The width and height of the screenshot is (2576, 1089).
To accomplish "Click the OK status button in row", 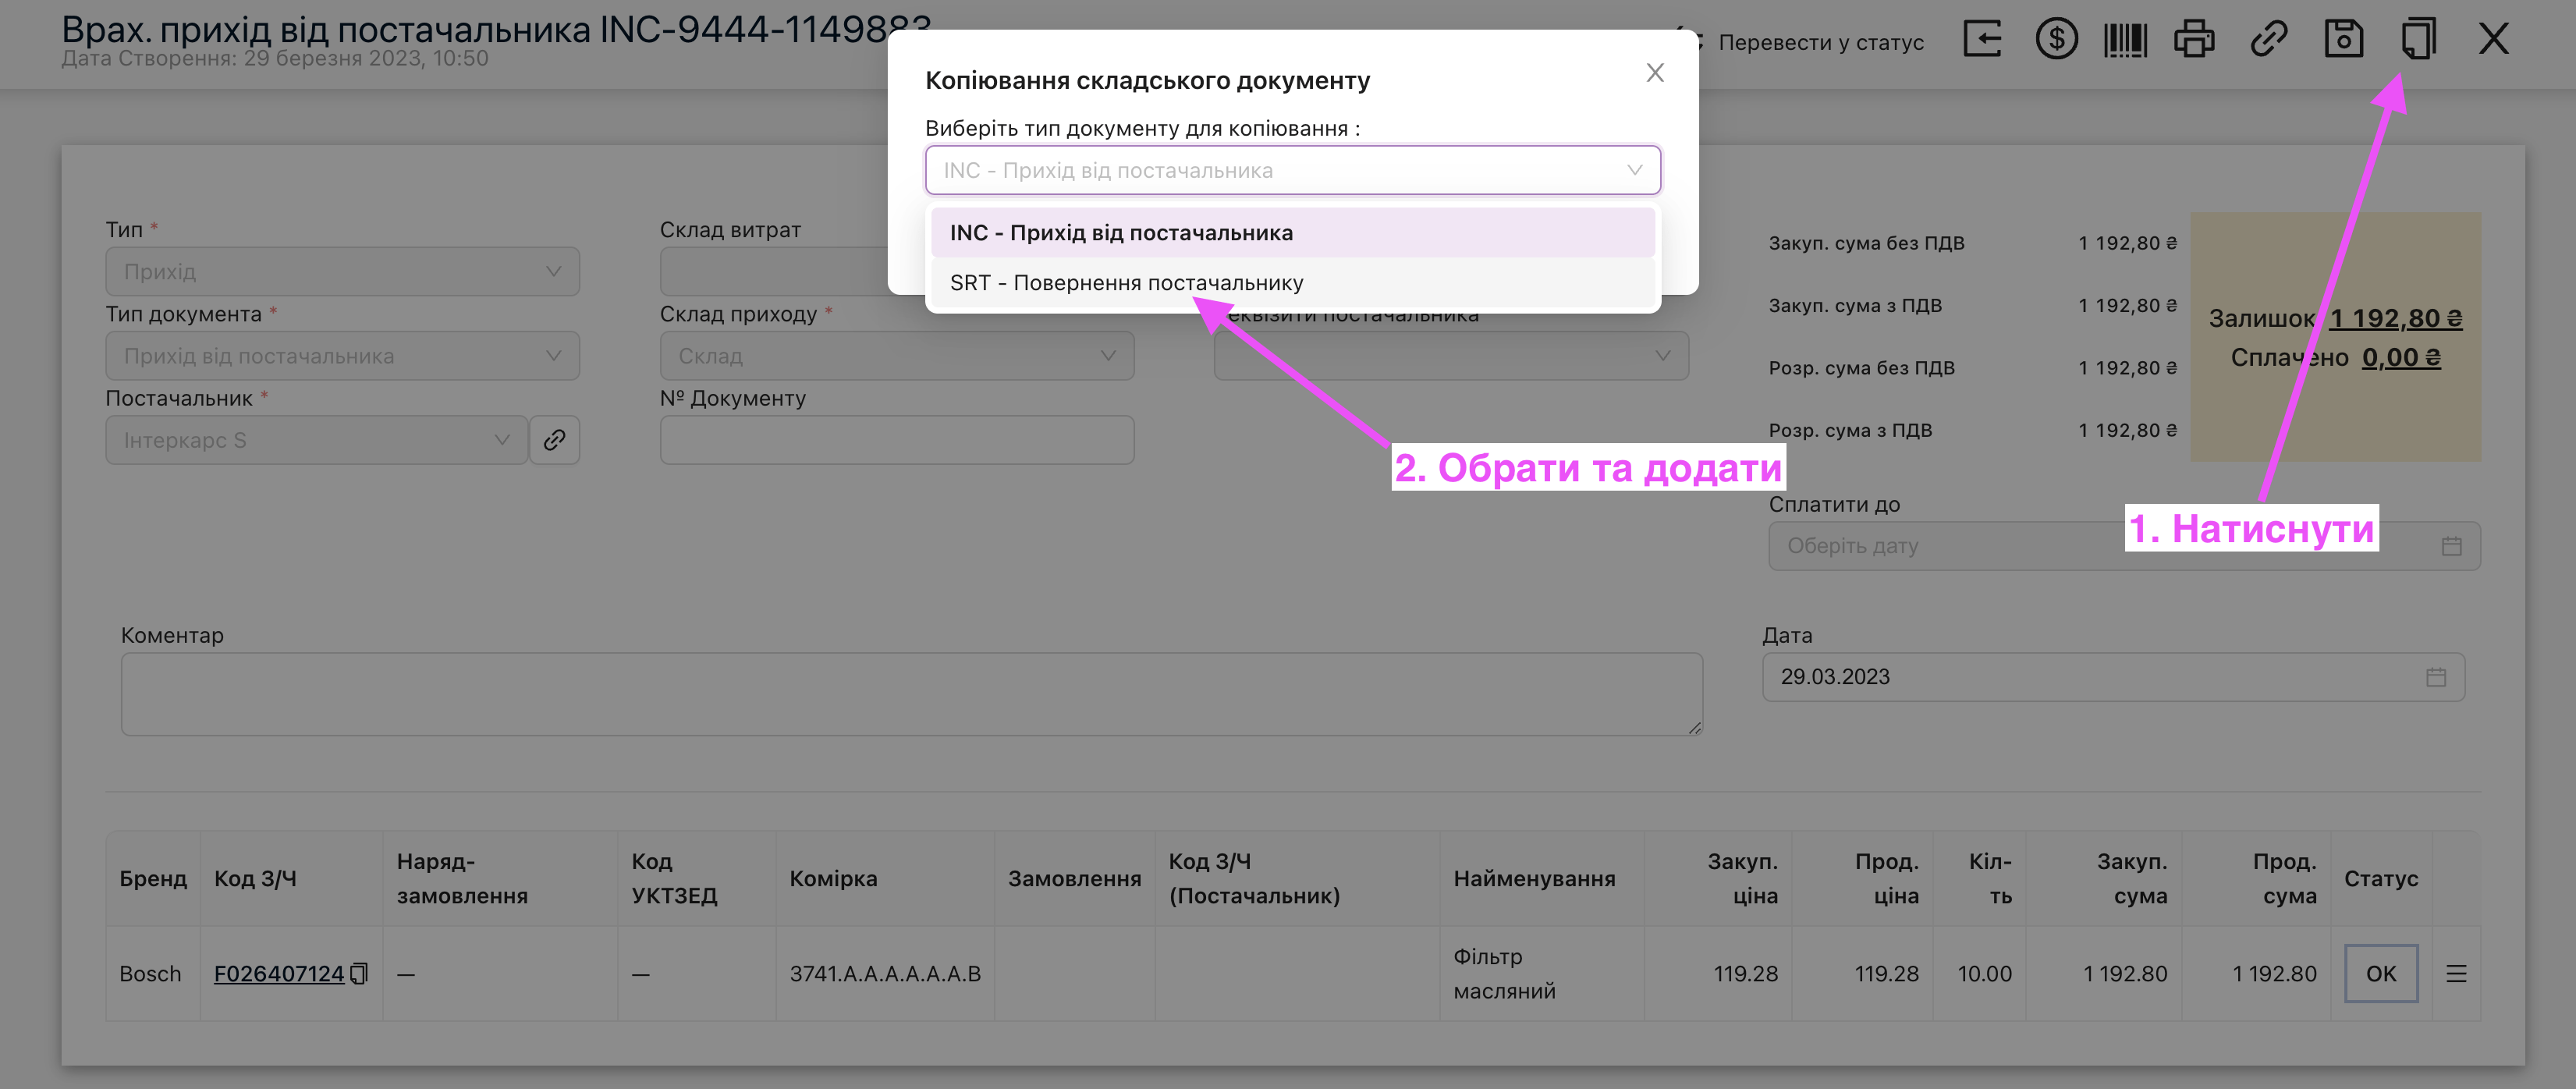I will click(2380, 973).
